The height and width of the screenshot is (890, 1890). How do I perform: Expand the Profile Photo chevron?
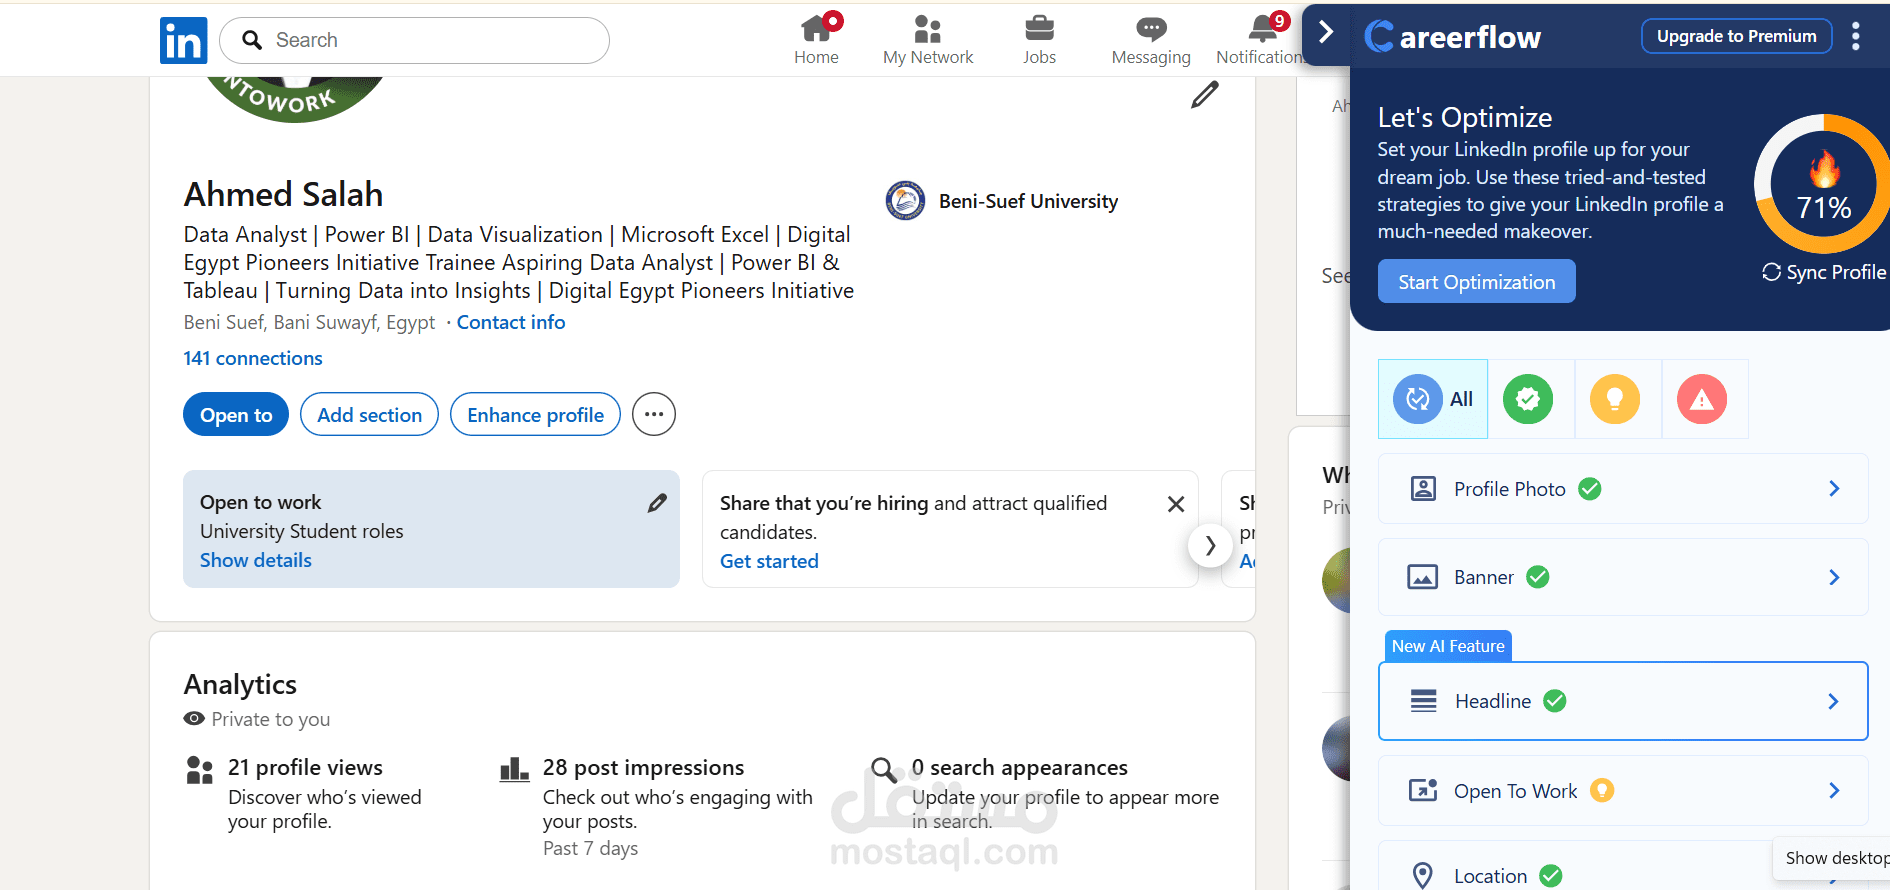click(x=1834, y=489)
